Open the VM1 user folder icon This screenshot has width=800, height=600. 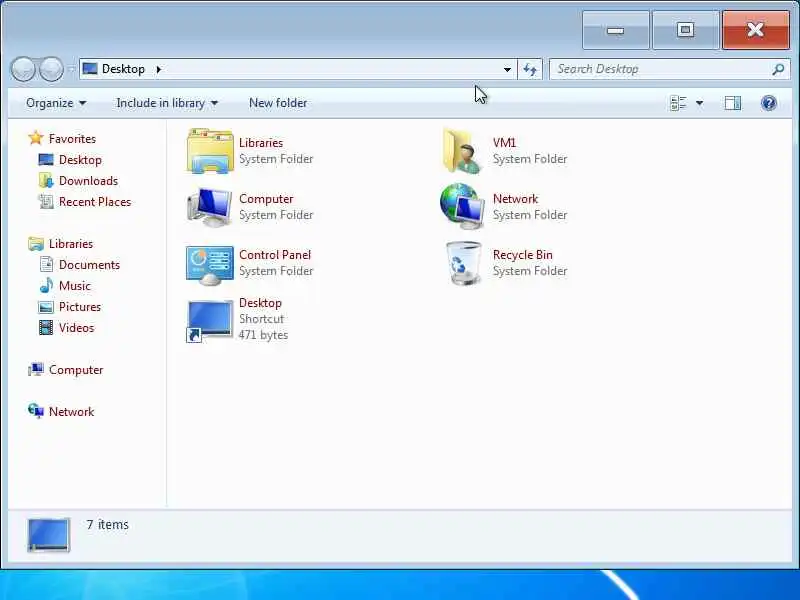(x=462, y=151)
